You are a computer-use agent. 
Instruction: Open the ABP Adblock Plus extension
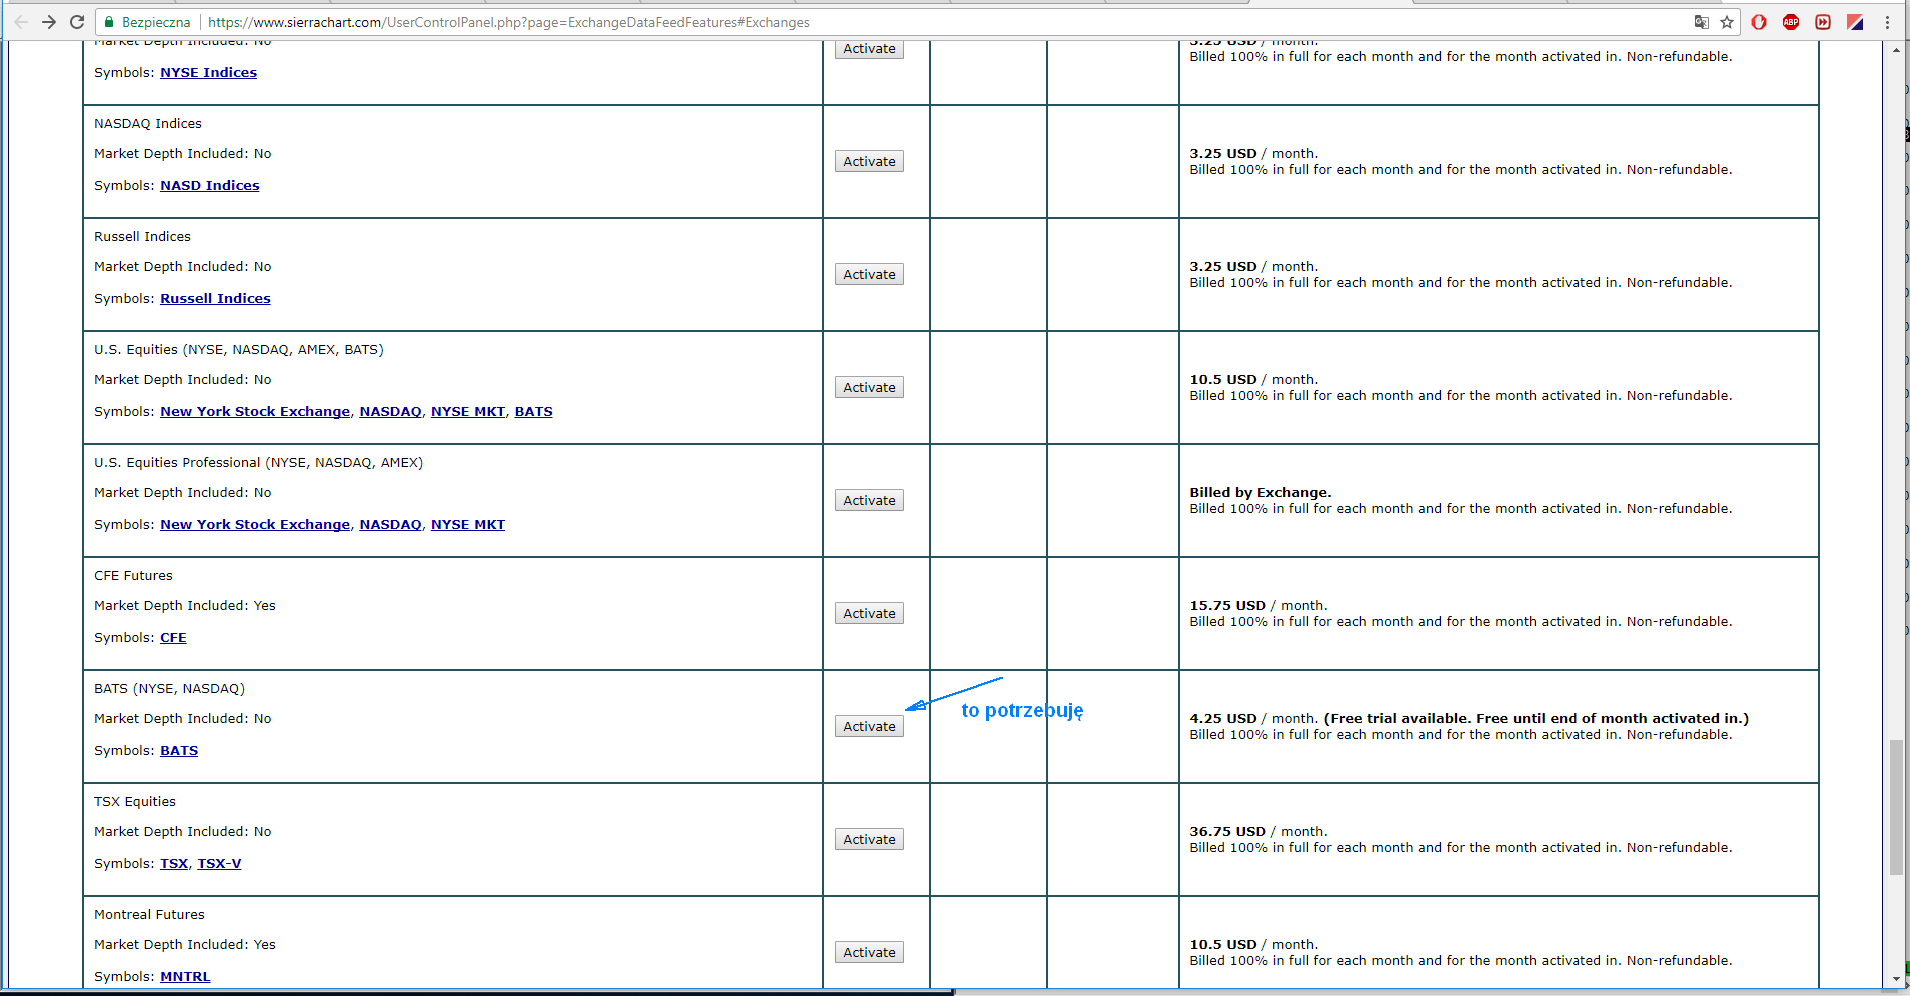1791,22
